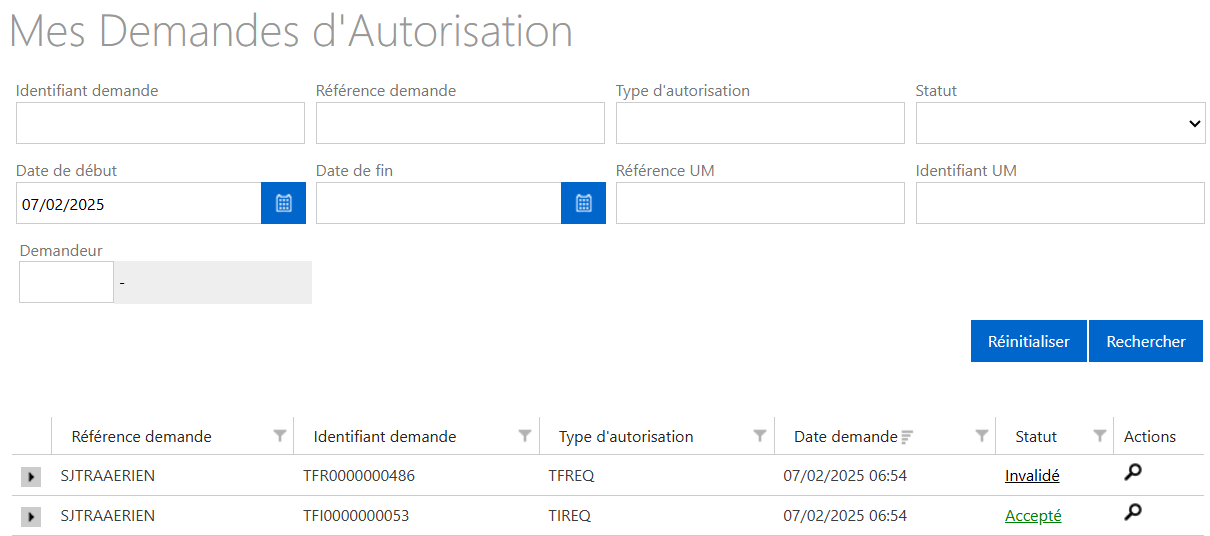This screenshot has height=536, width=1210.
Task: Click into the Référence UM field
Action: pyautogui.click(x=760, y=203)
